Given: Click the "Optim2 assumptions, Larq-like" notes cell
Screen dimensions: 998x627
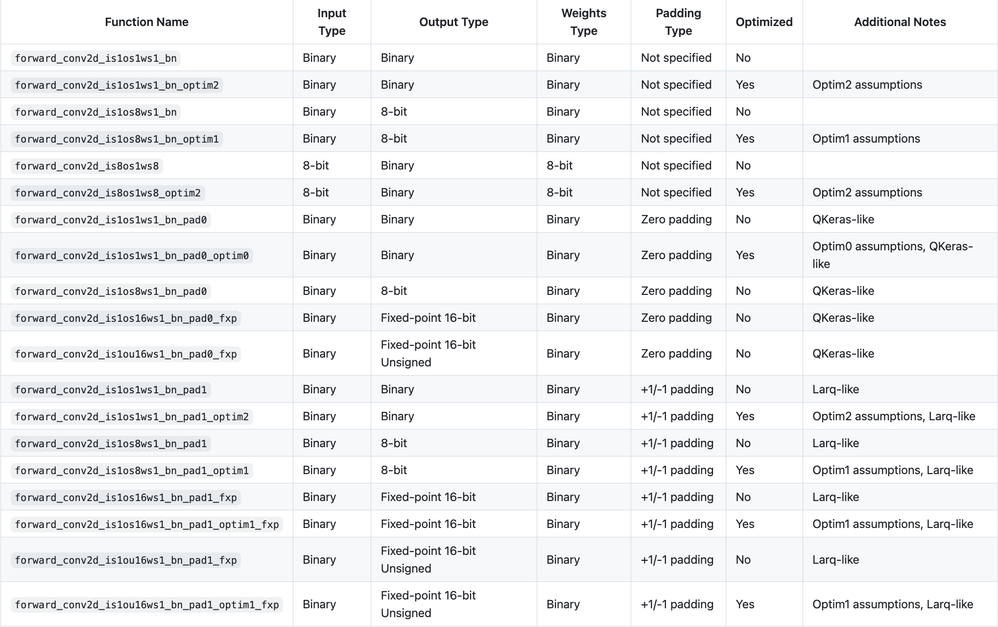Looking at the screenshot, I should tap(893, 417).
